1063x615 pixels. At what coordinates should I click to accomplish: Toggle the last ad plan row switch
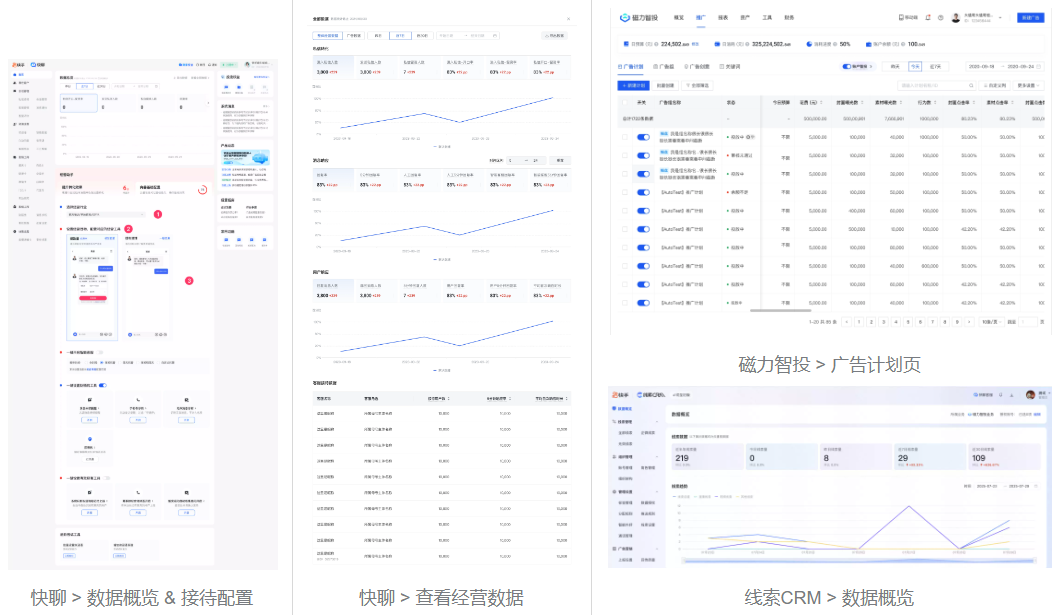pyautogui.click(x=643, y=303)
